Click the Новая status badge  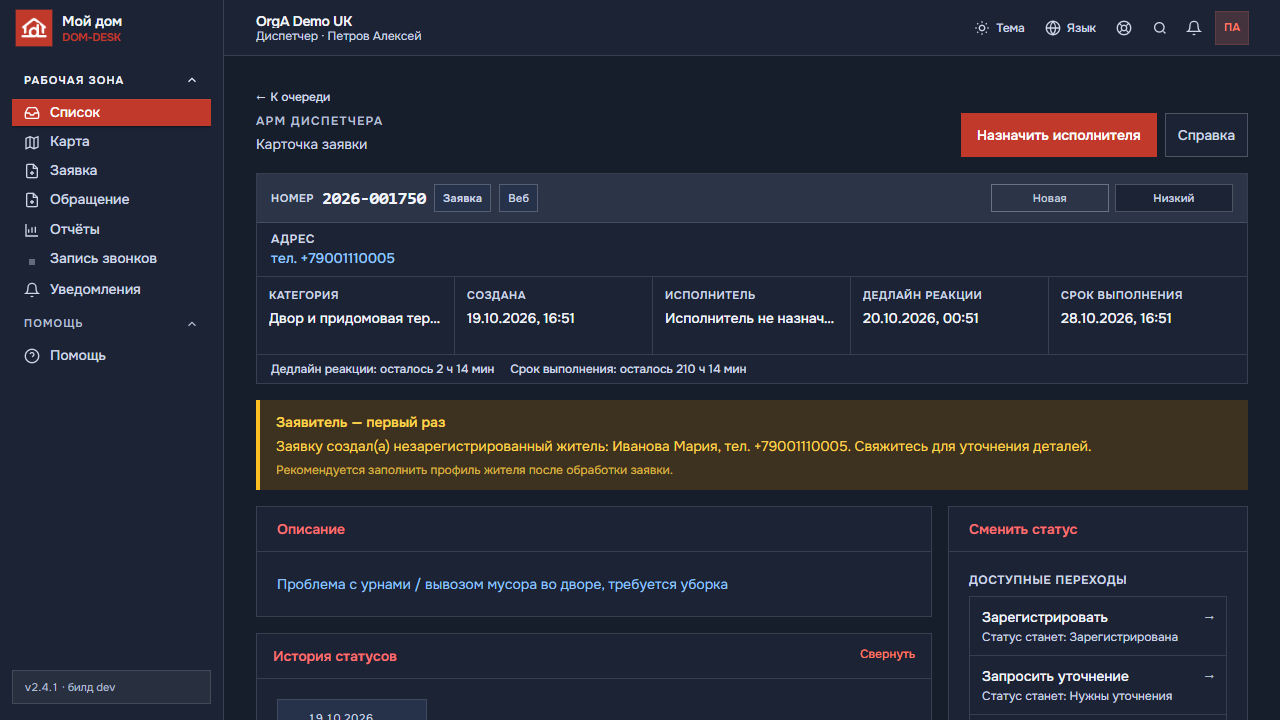(1050, 198)
